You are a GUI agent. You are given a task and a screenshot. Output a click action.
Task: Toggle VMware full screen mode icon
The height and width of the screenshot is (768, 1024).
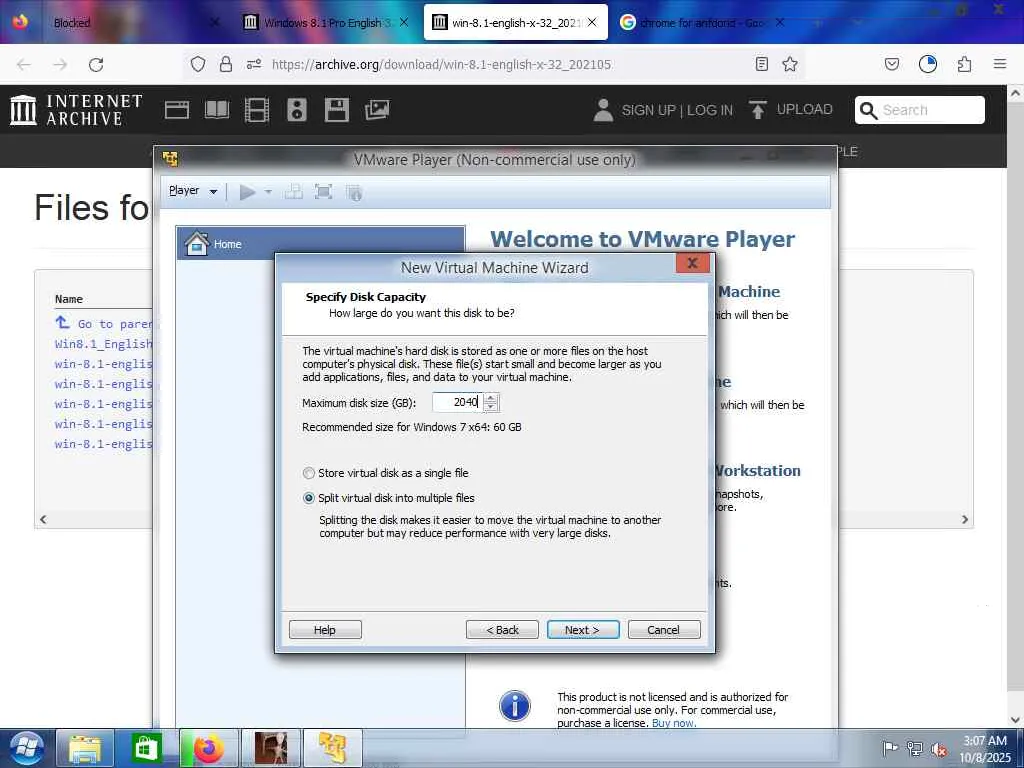click(x=323, y=192)
